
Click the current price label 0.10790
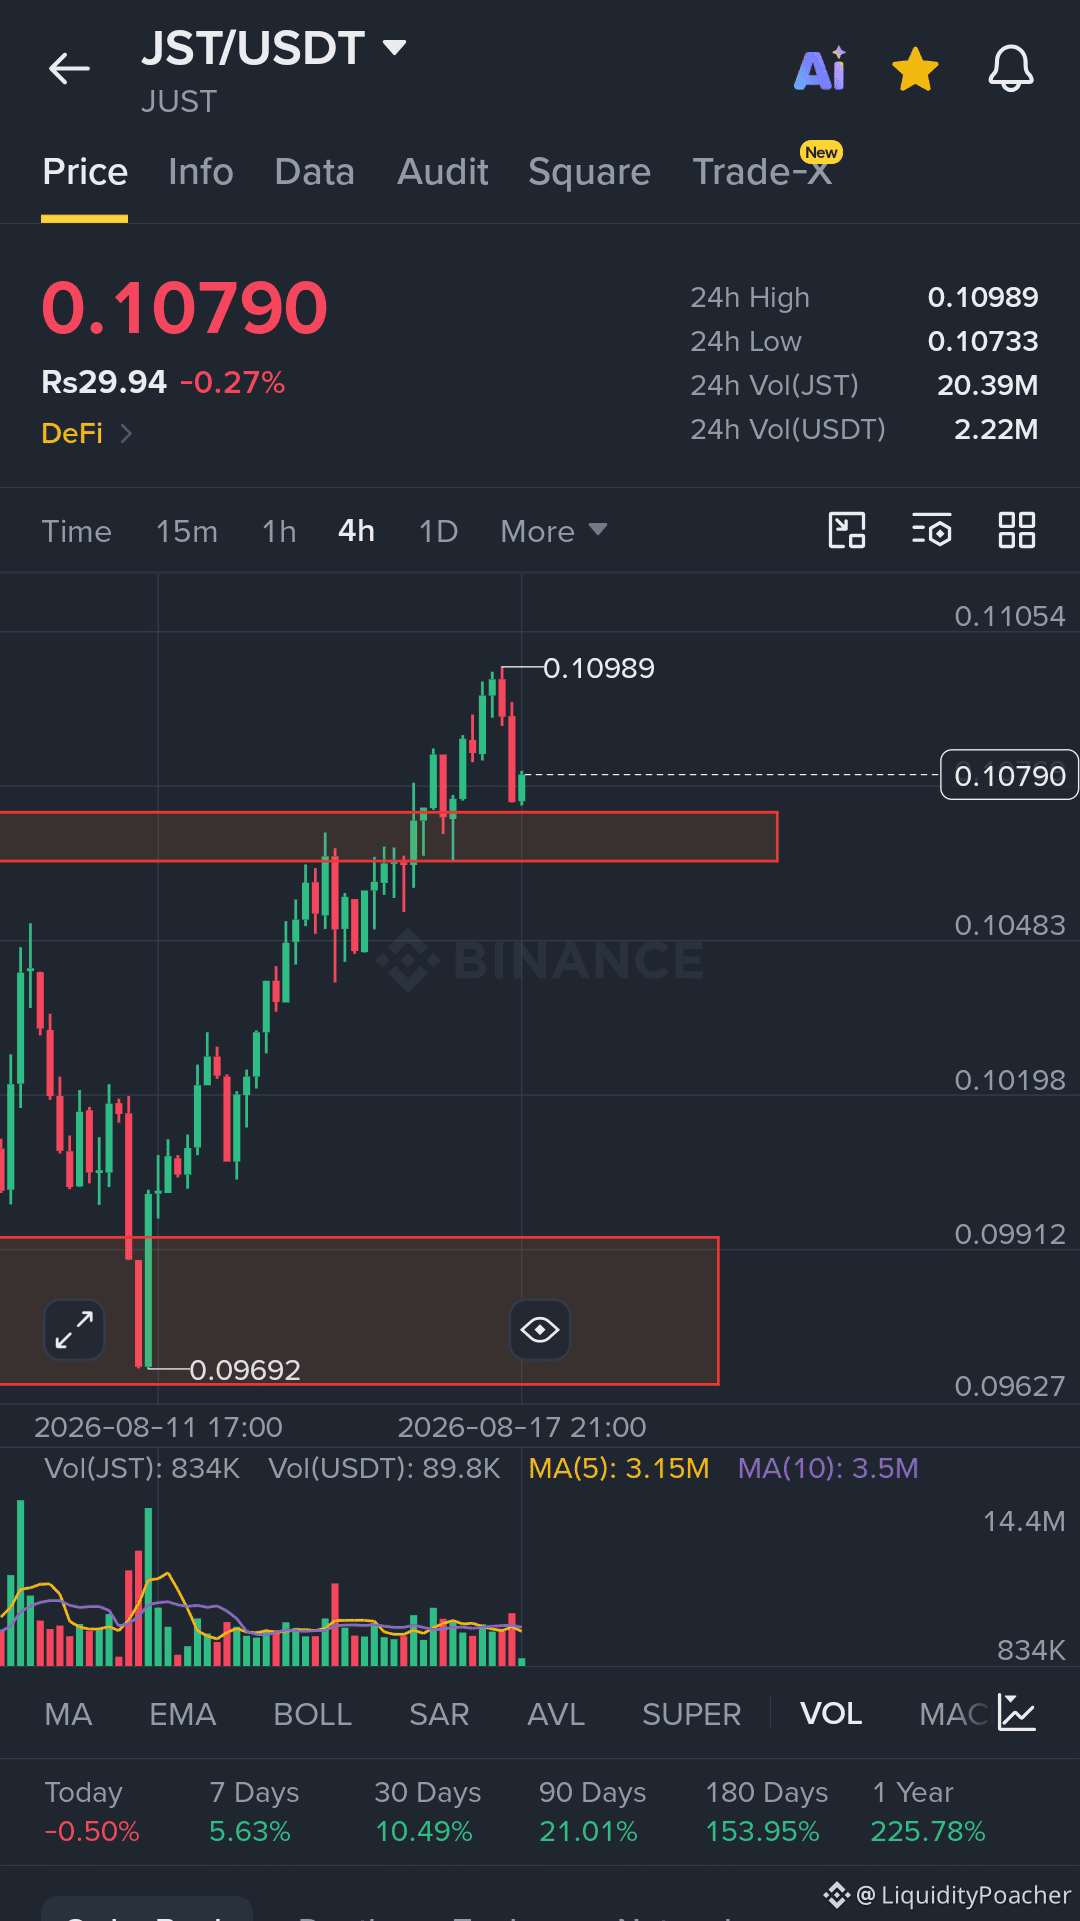coord(1009,775)
